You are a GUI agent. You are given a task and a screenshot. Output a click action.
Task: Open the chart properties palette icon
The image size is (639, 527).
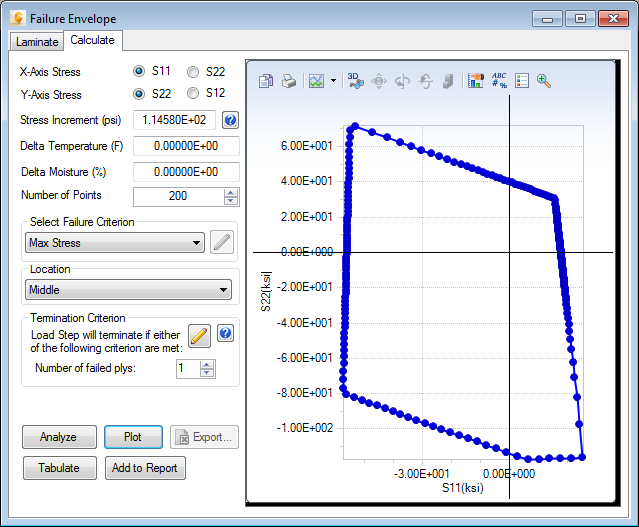476,81
